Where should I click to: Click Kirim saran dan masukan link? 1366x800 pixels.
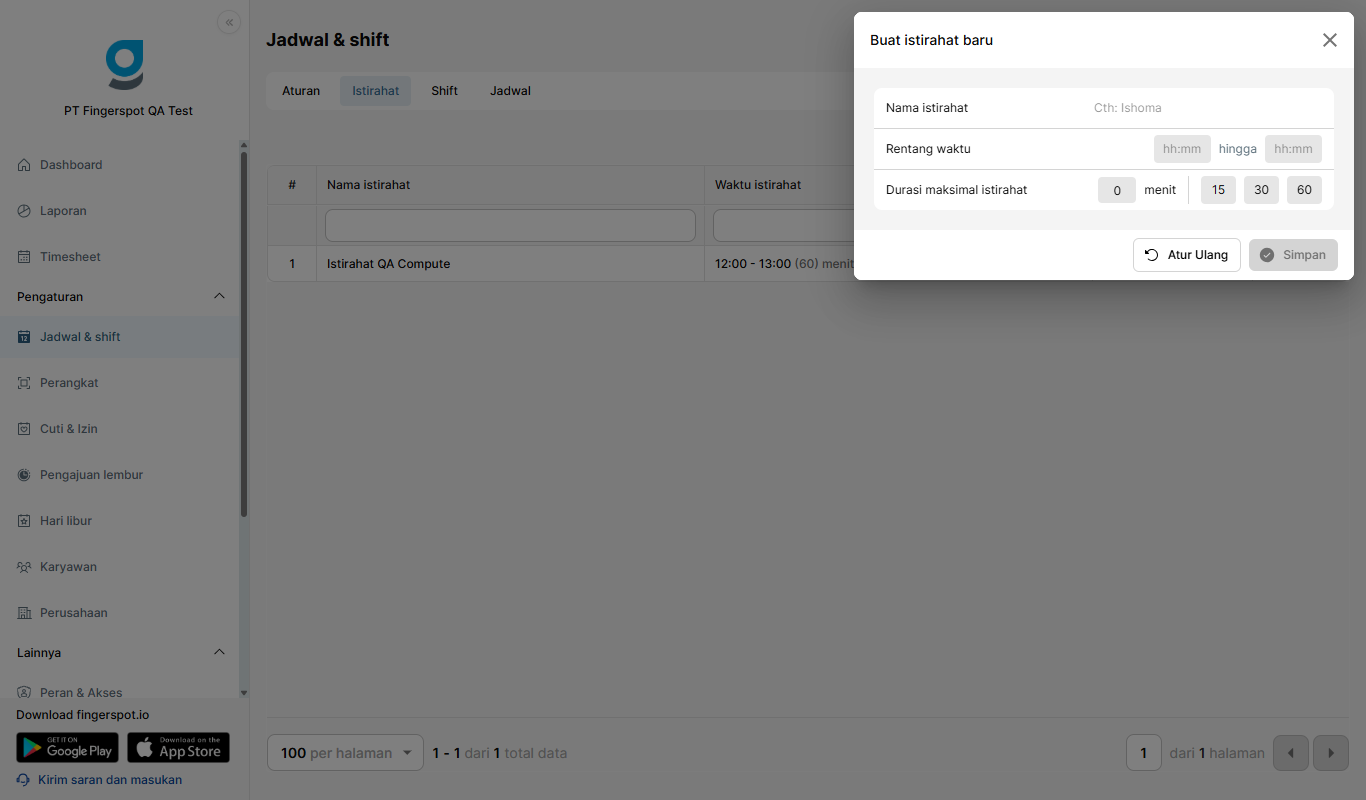110,780
